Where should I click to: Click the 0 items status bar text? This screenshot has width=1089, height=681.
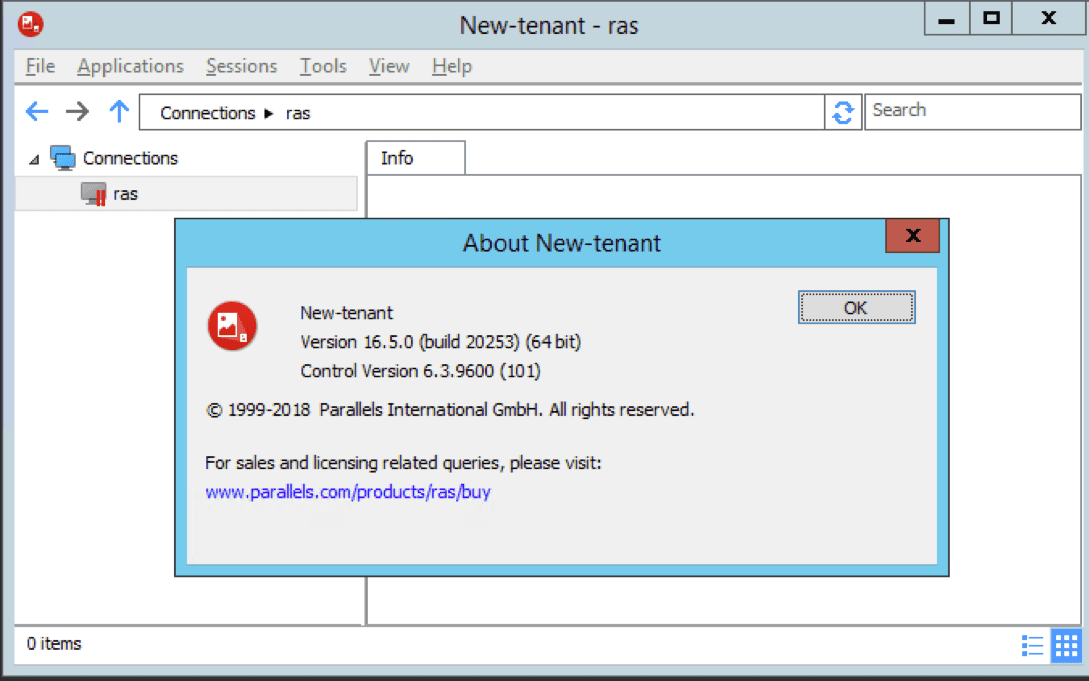point(54,644)
